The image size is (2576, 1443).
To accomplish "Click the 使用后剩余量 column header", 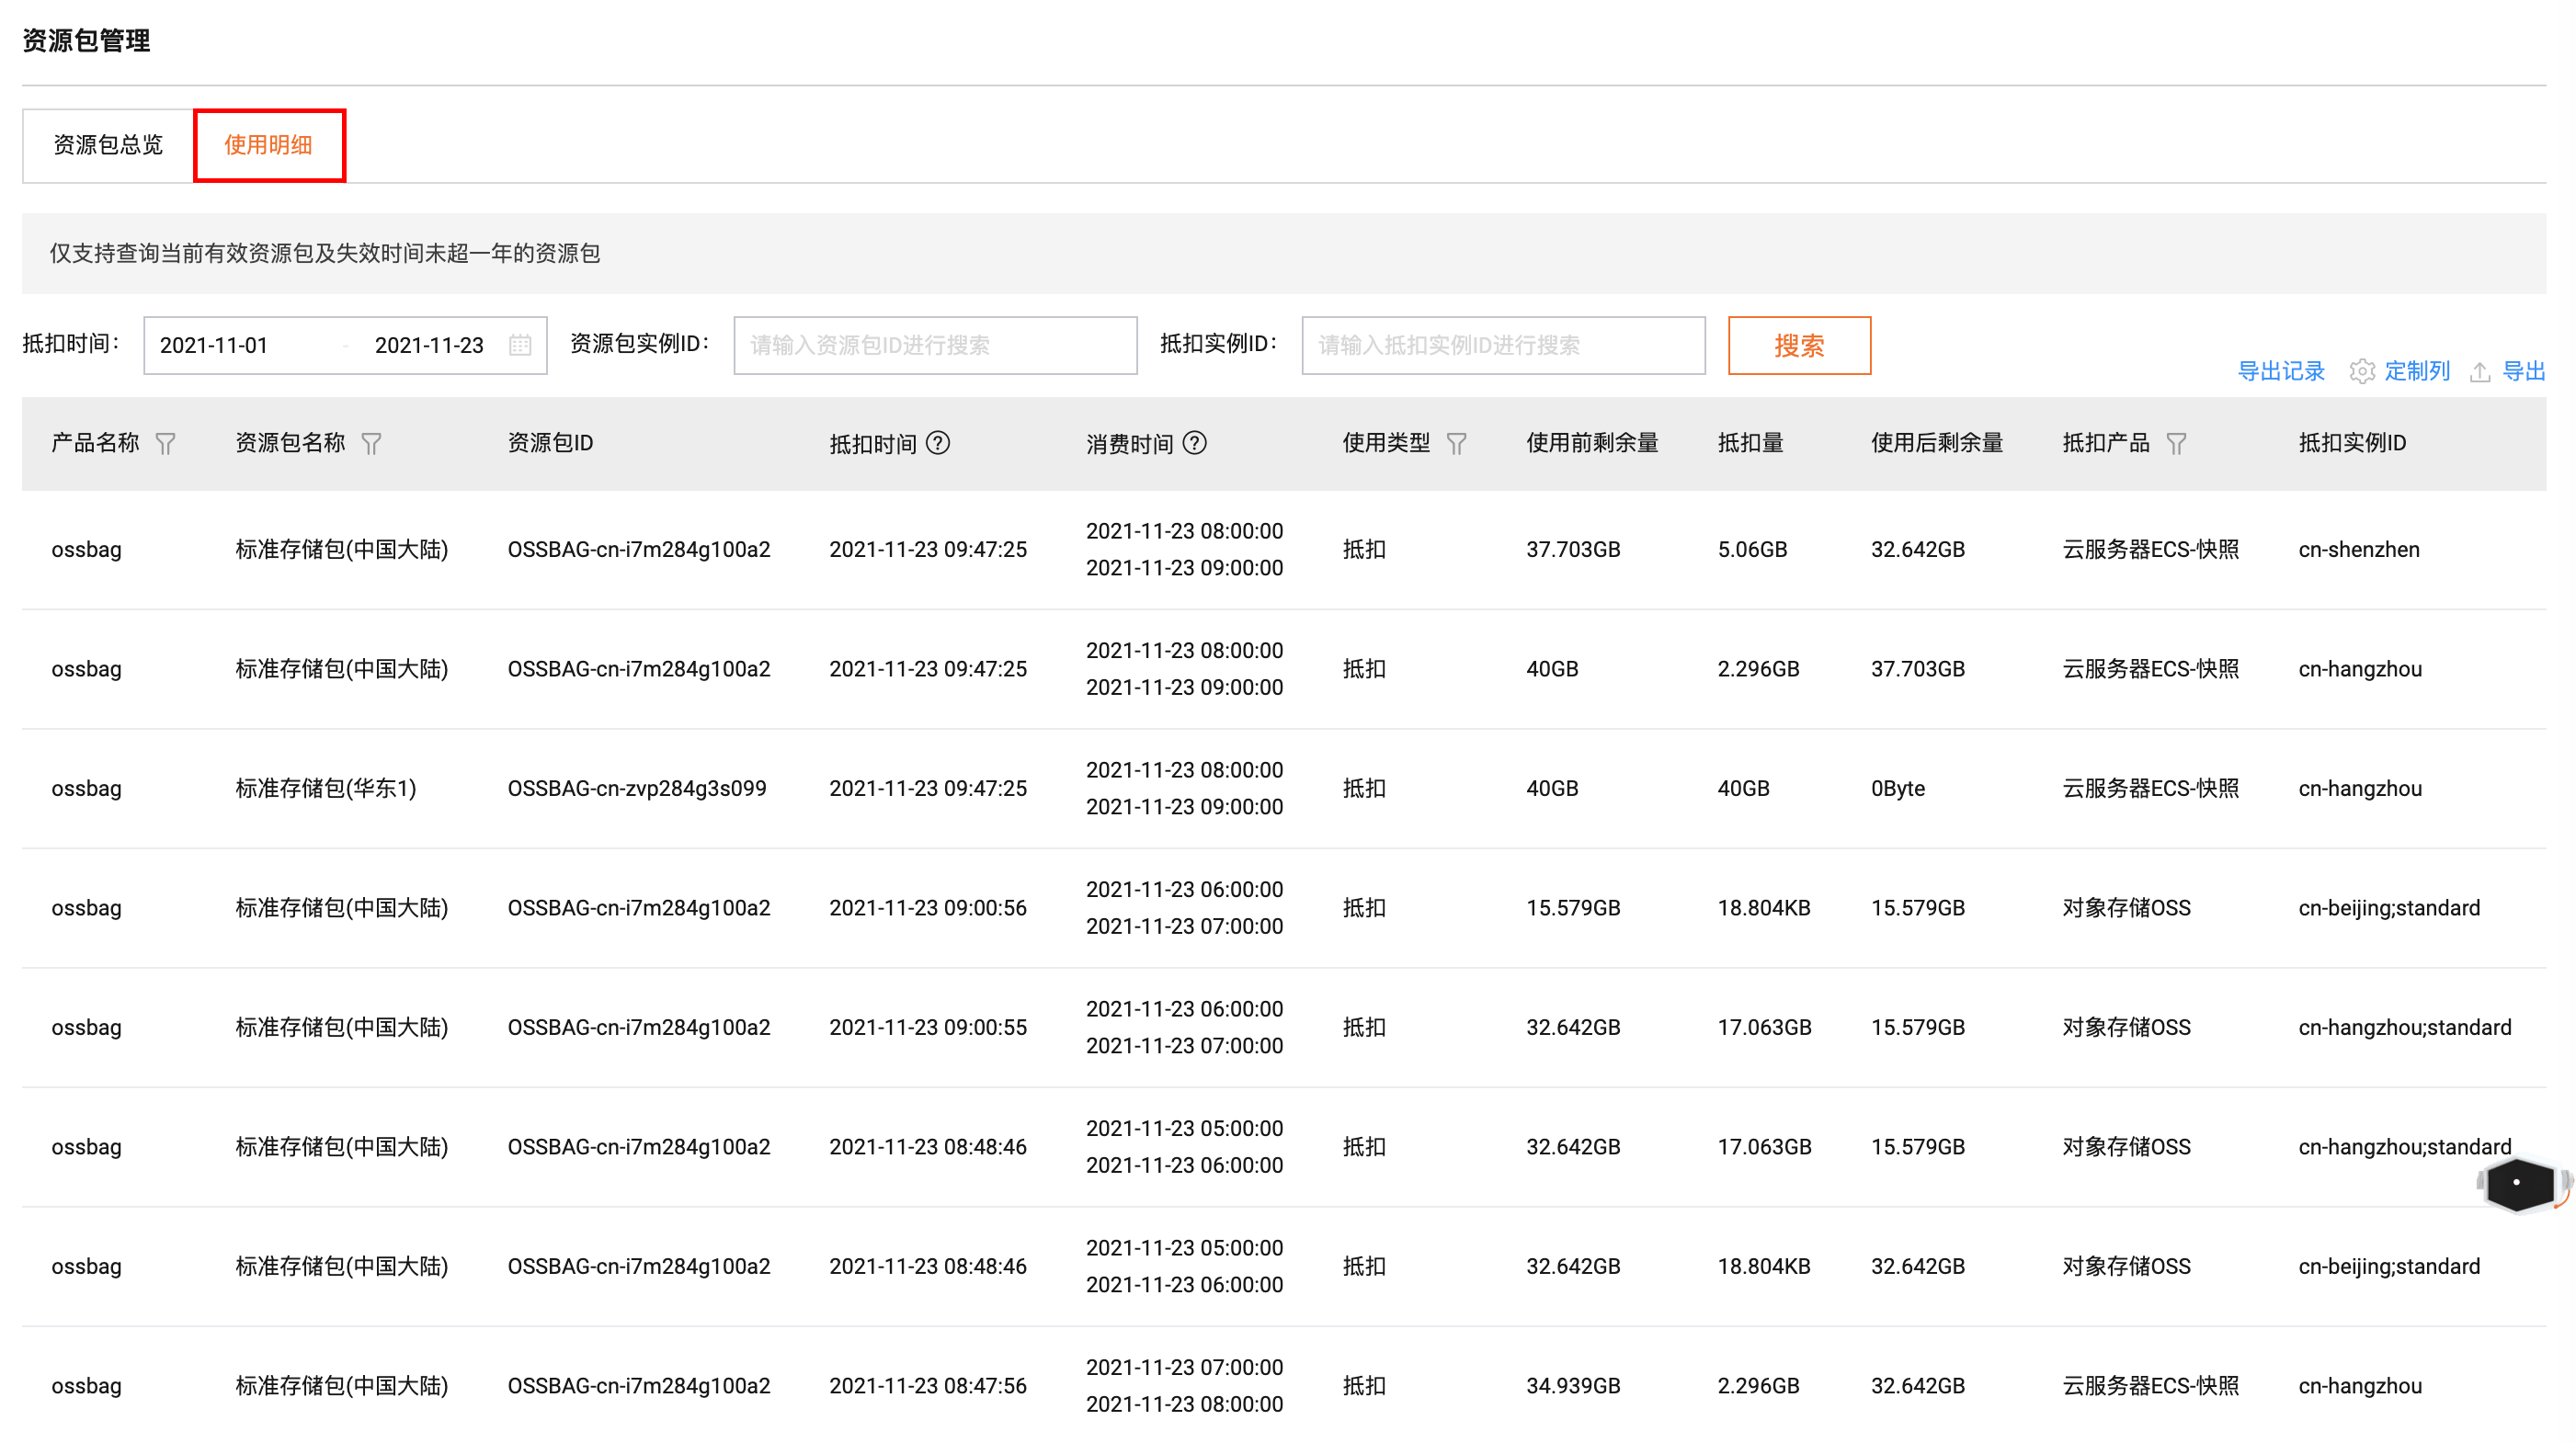I will [1937, 442].
